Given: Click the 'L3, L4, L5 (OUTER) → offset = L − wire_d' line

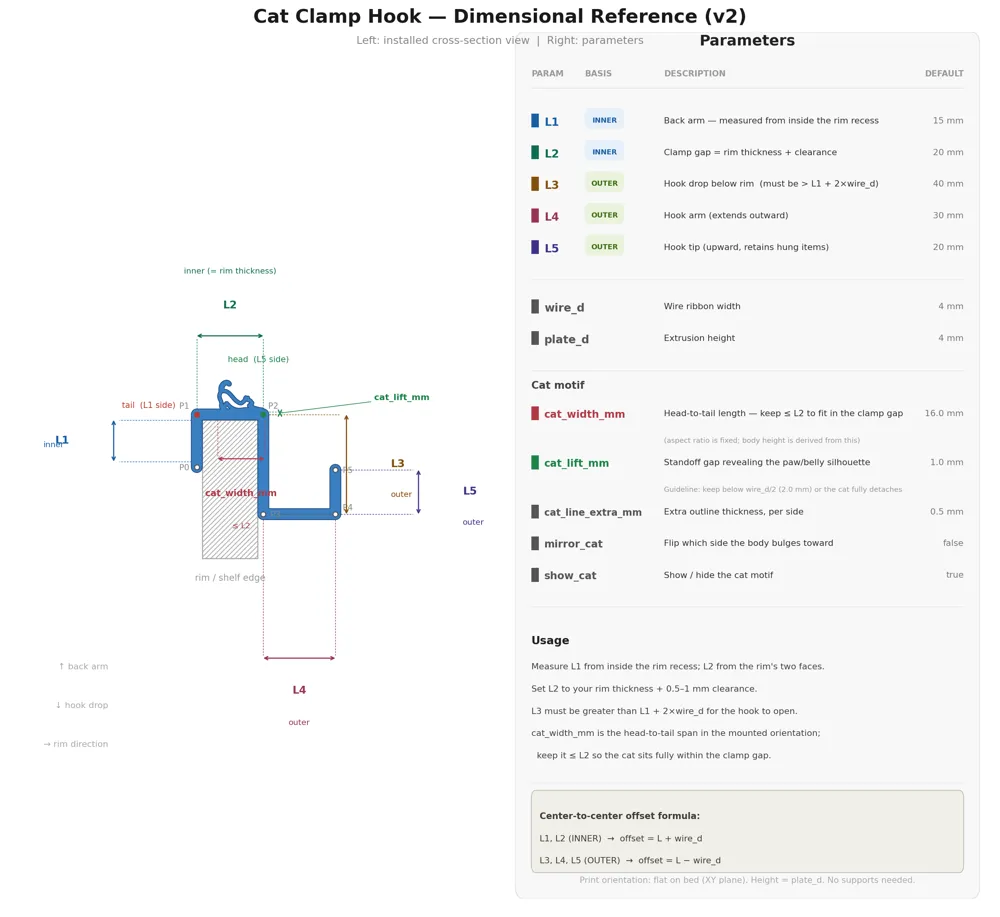Looking at the screenshot, I should click(630, 861).
